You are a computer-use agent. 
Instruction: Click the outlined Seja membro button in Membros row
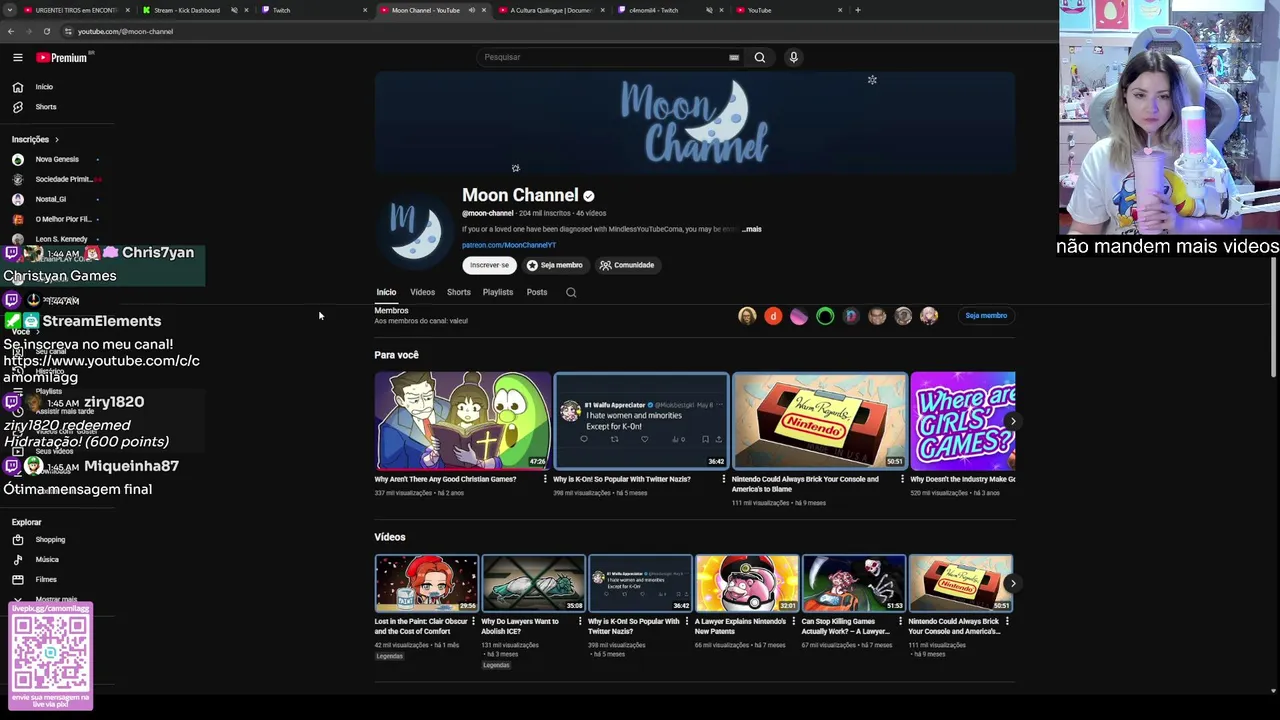pyautogui.click(x=986, y=316)
